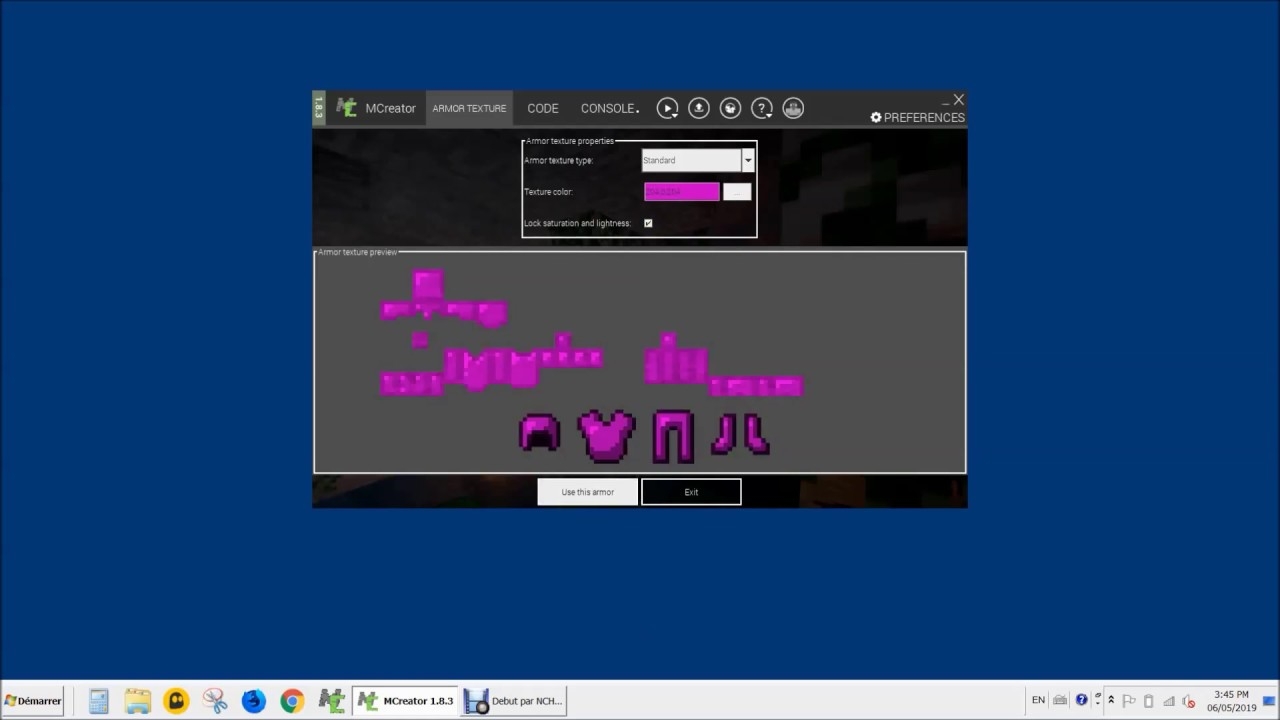The width and height of the screenshot is (1280, 720).
Task: Launch Firefox from the taskbar
Action: click(x=253, y=701)
